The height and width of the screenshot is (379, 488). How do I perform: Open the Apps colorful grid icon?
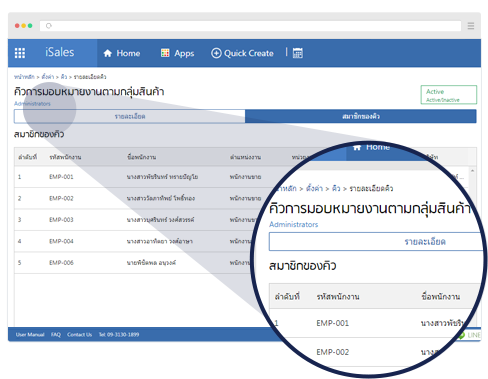(165, 53)
